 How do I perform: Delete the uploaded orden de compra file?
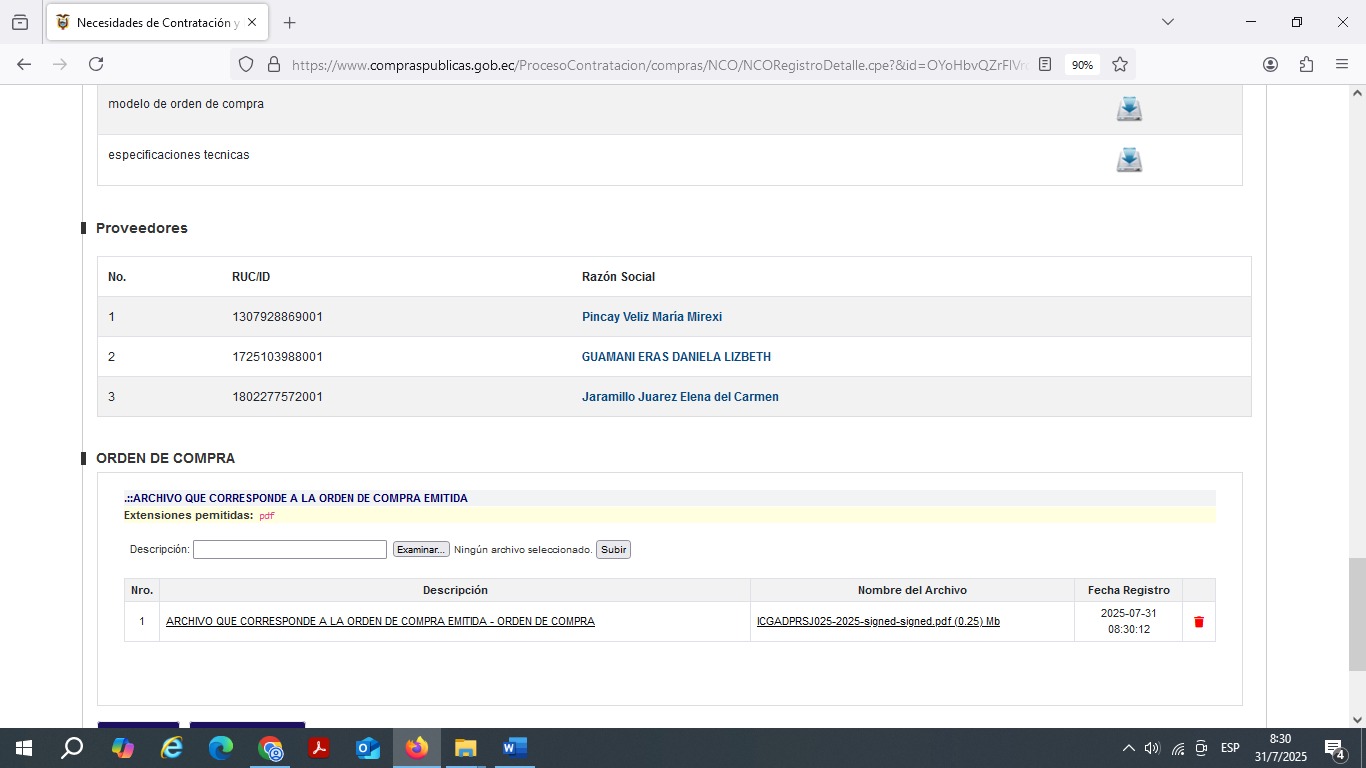coord(1198,622)
